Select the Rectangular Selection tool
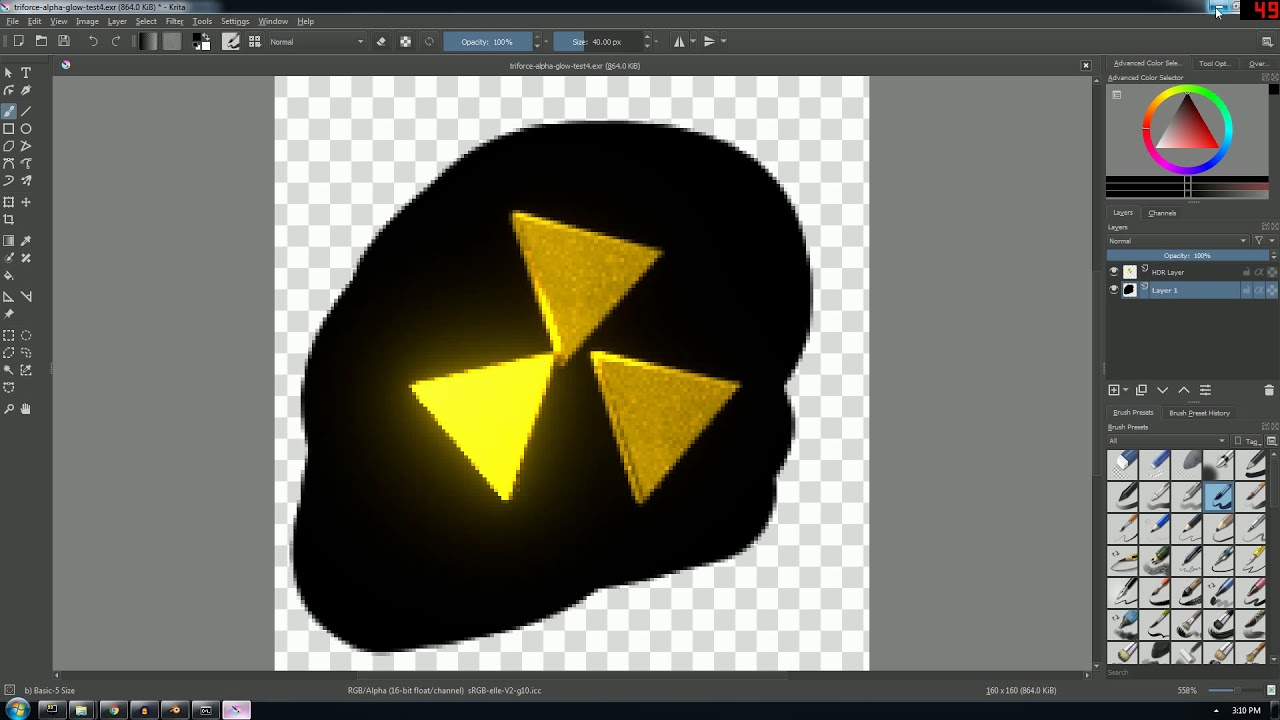1280x720 pixels. tap(9, 336)
